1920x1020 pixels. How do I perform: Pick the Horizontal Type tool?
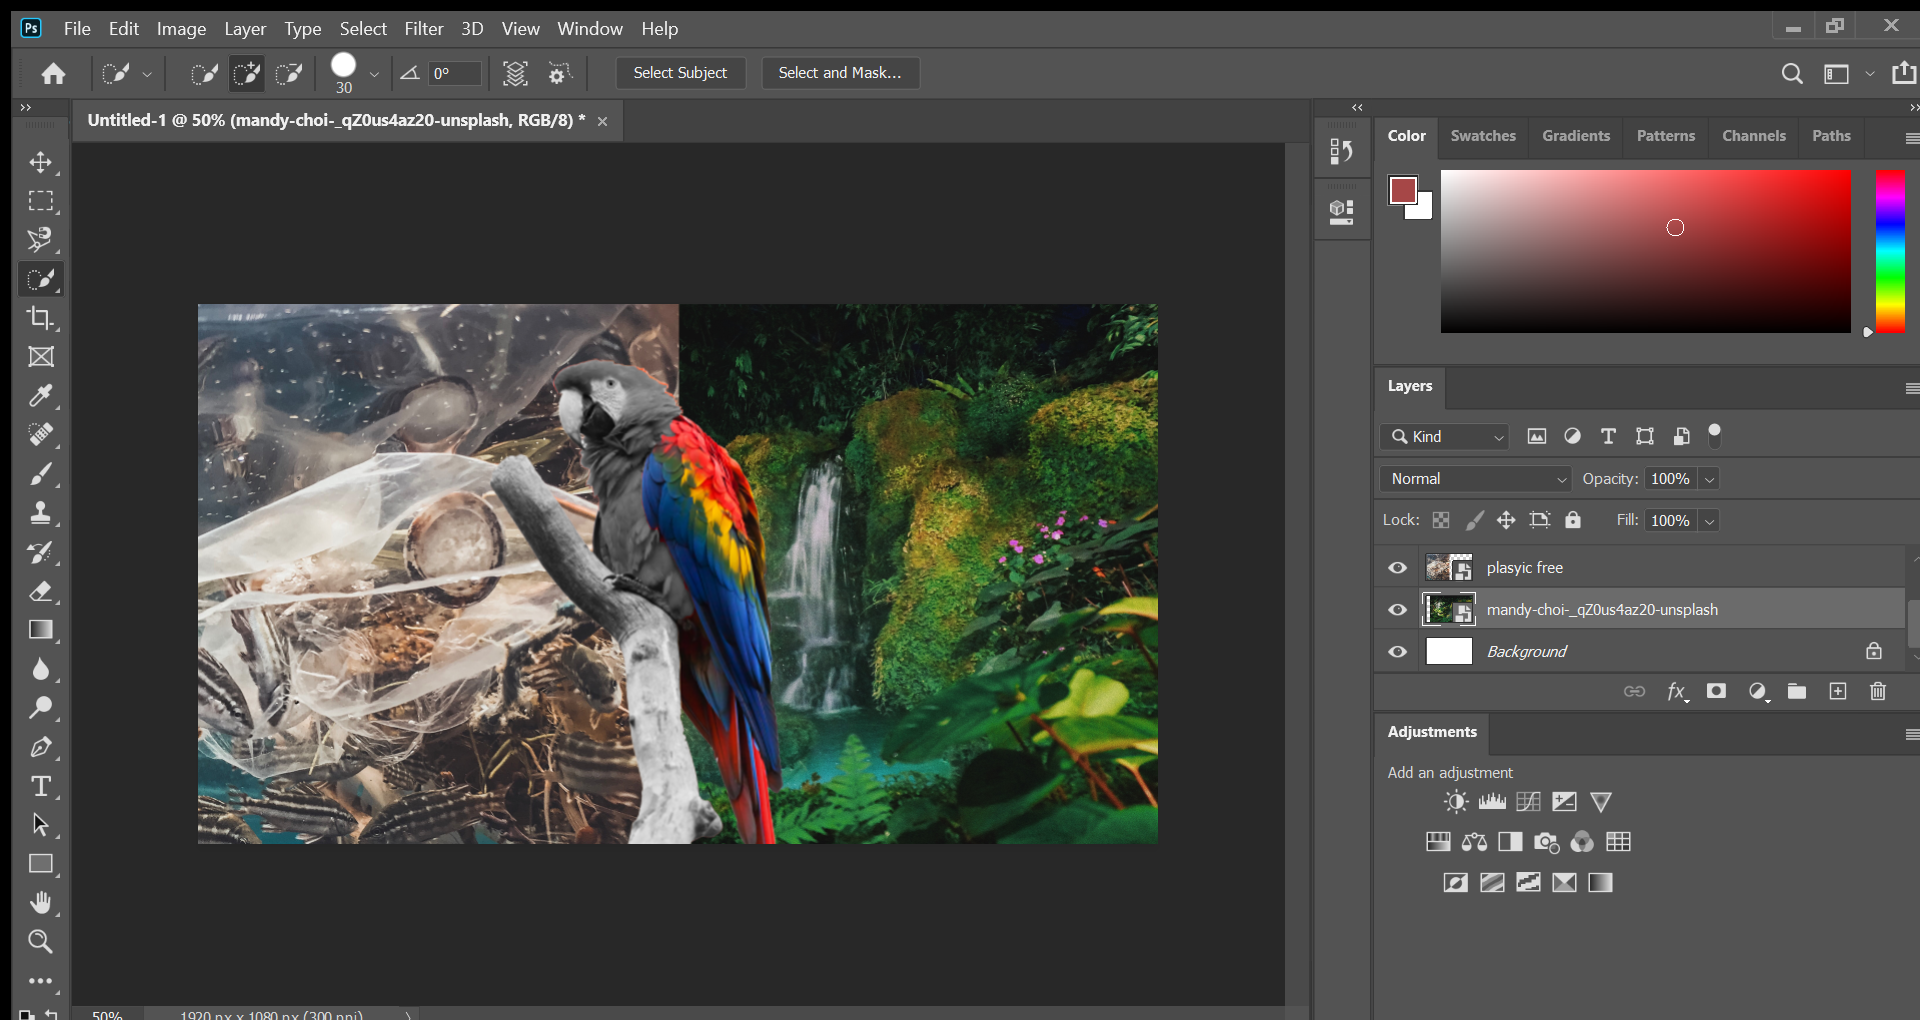(x=40, y=786)
